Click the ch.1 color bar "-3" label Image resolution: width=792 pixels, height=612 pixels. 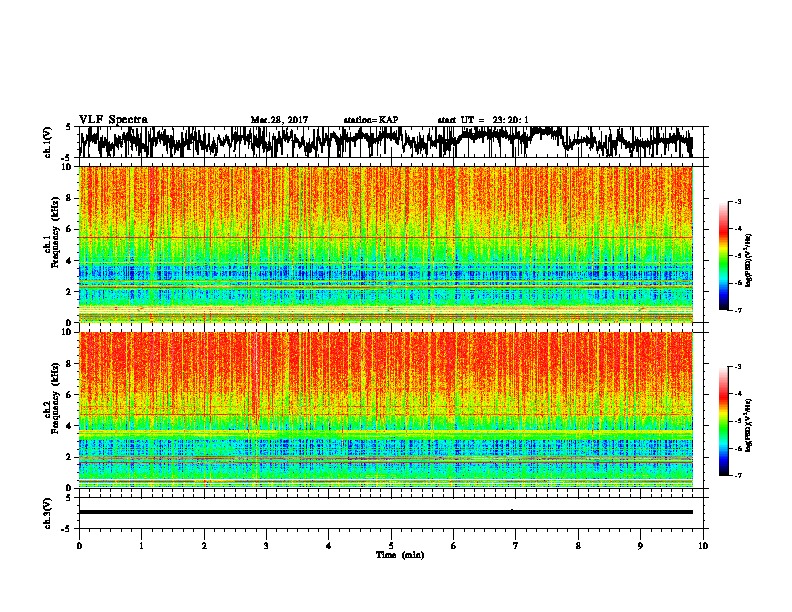point(738,202)
